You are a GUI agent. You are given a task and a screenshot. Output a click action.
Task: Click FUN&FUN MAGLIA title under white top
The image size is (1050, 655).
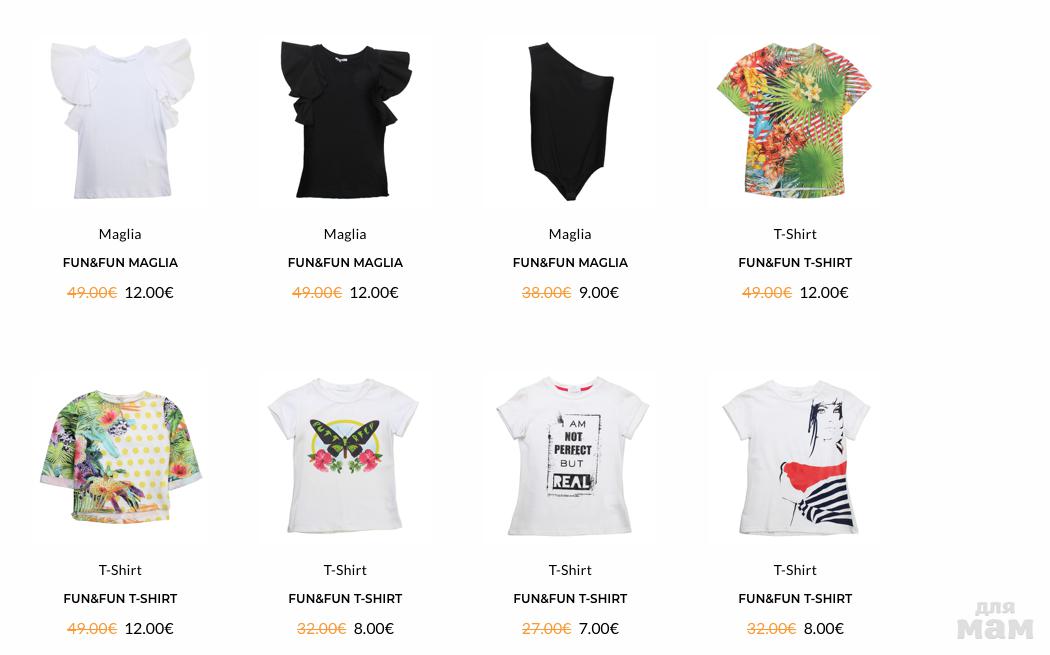click(x=121, y=263)
